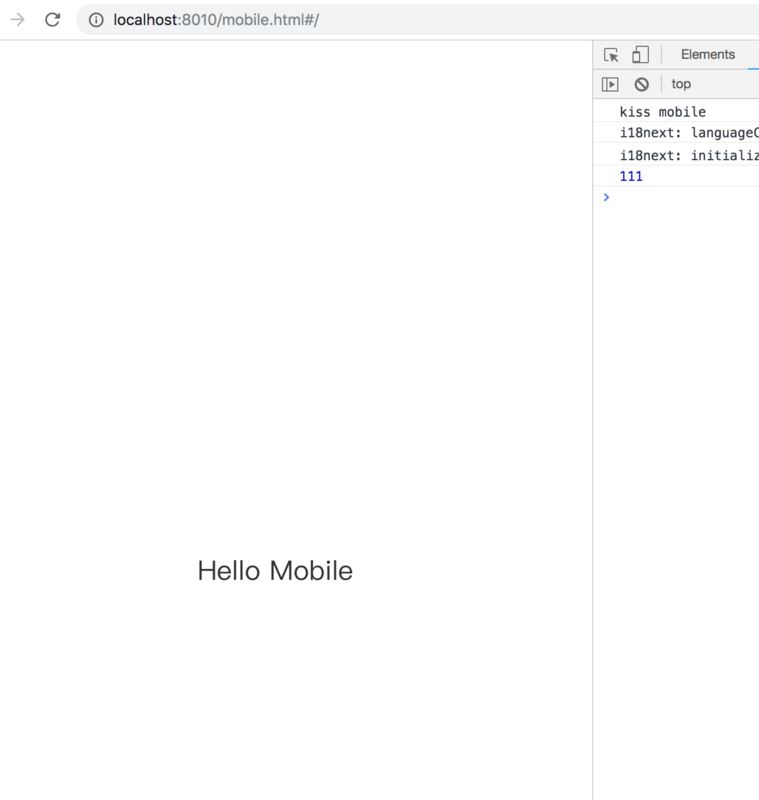Click the browser forward arrow
Image resolution: width=759 pixels, height=800 pixels.
[17, 20]
